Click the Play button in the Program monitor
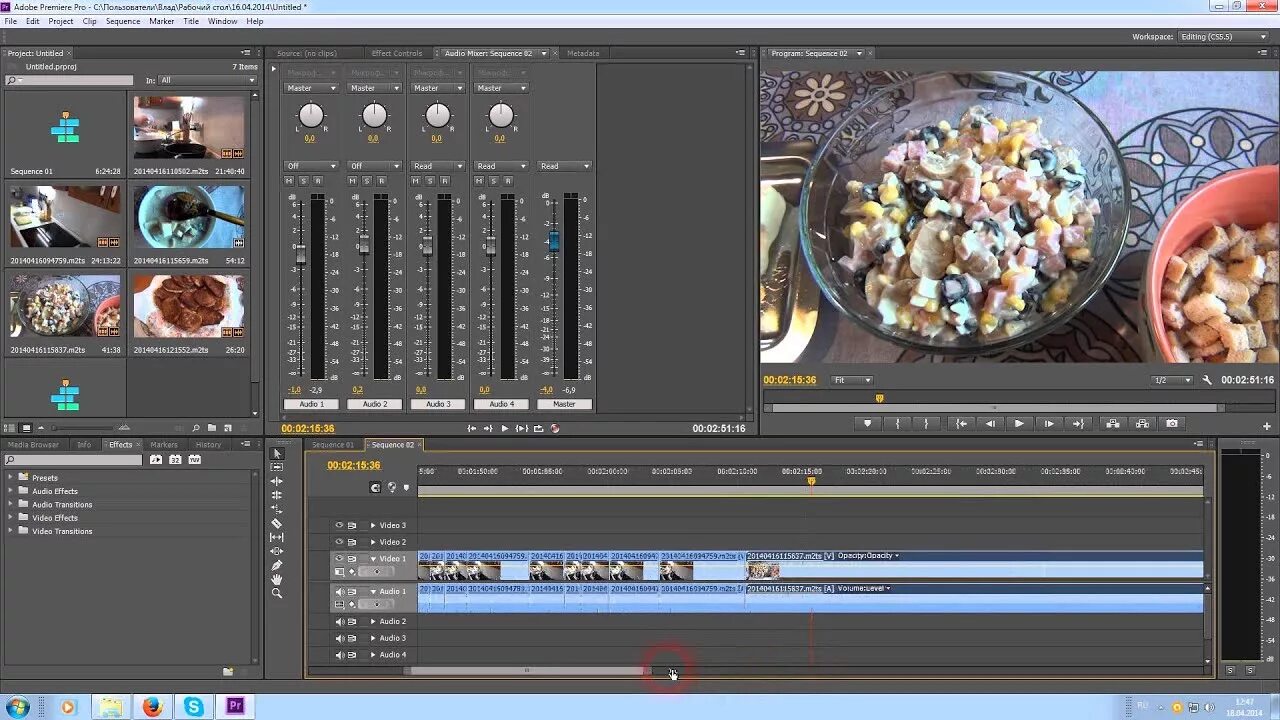Screen dimensions: 1280x720 1018,422
